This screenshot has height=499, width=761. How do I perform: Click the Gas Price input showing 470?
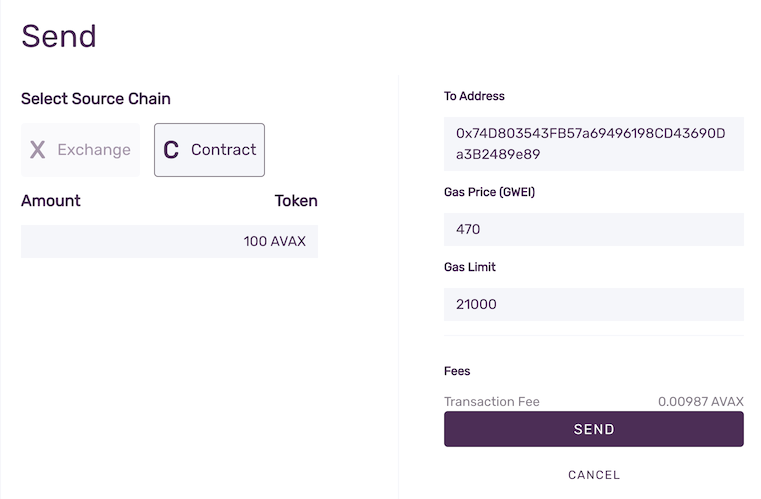coord(593,229)
